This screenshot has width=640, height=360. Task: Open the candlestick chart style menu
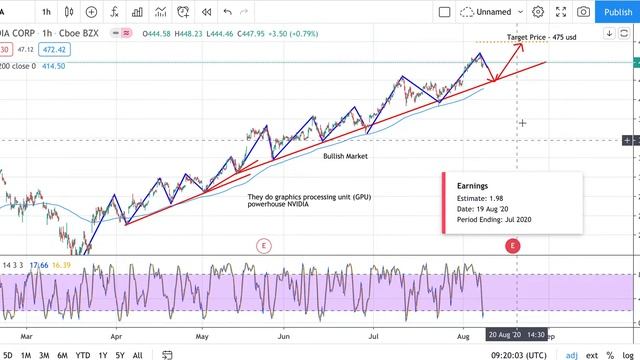69,12
